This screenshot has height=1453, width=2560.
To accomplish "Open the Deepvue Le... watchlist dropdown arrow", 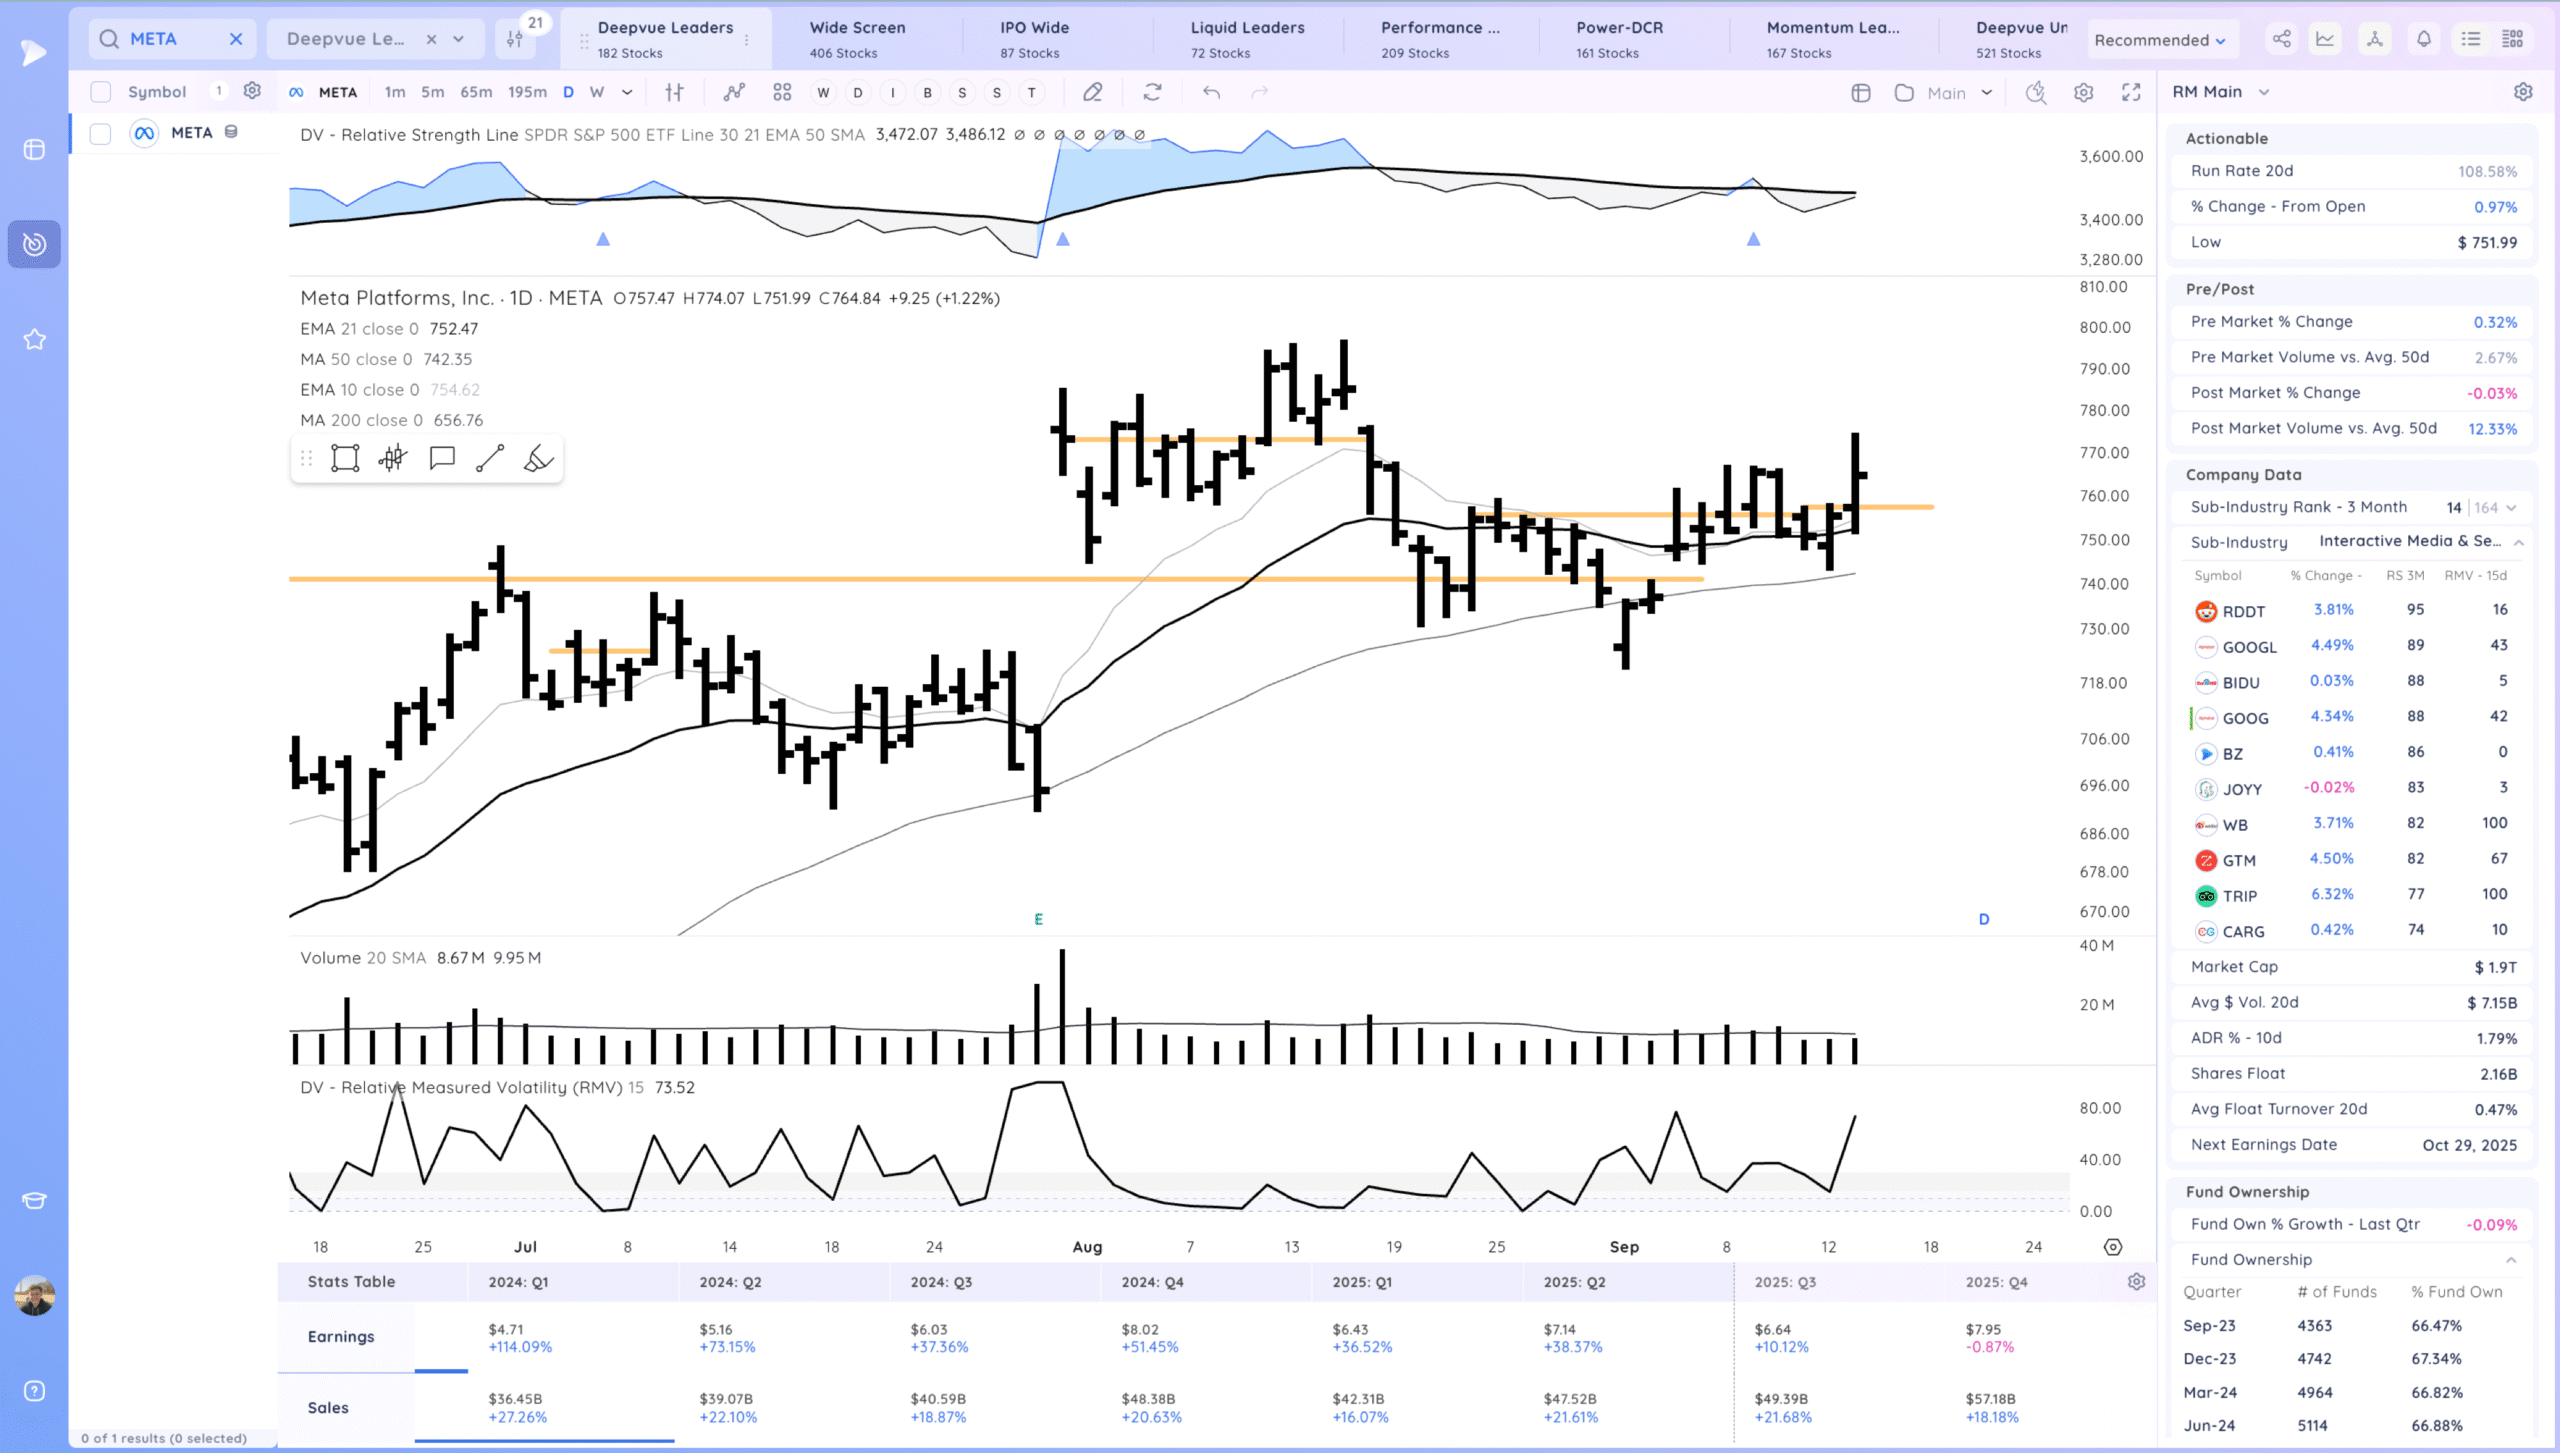I will point(458,39).
